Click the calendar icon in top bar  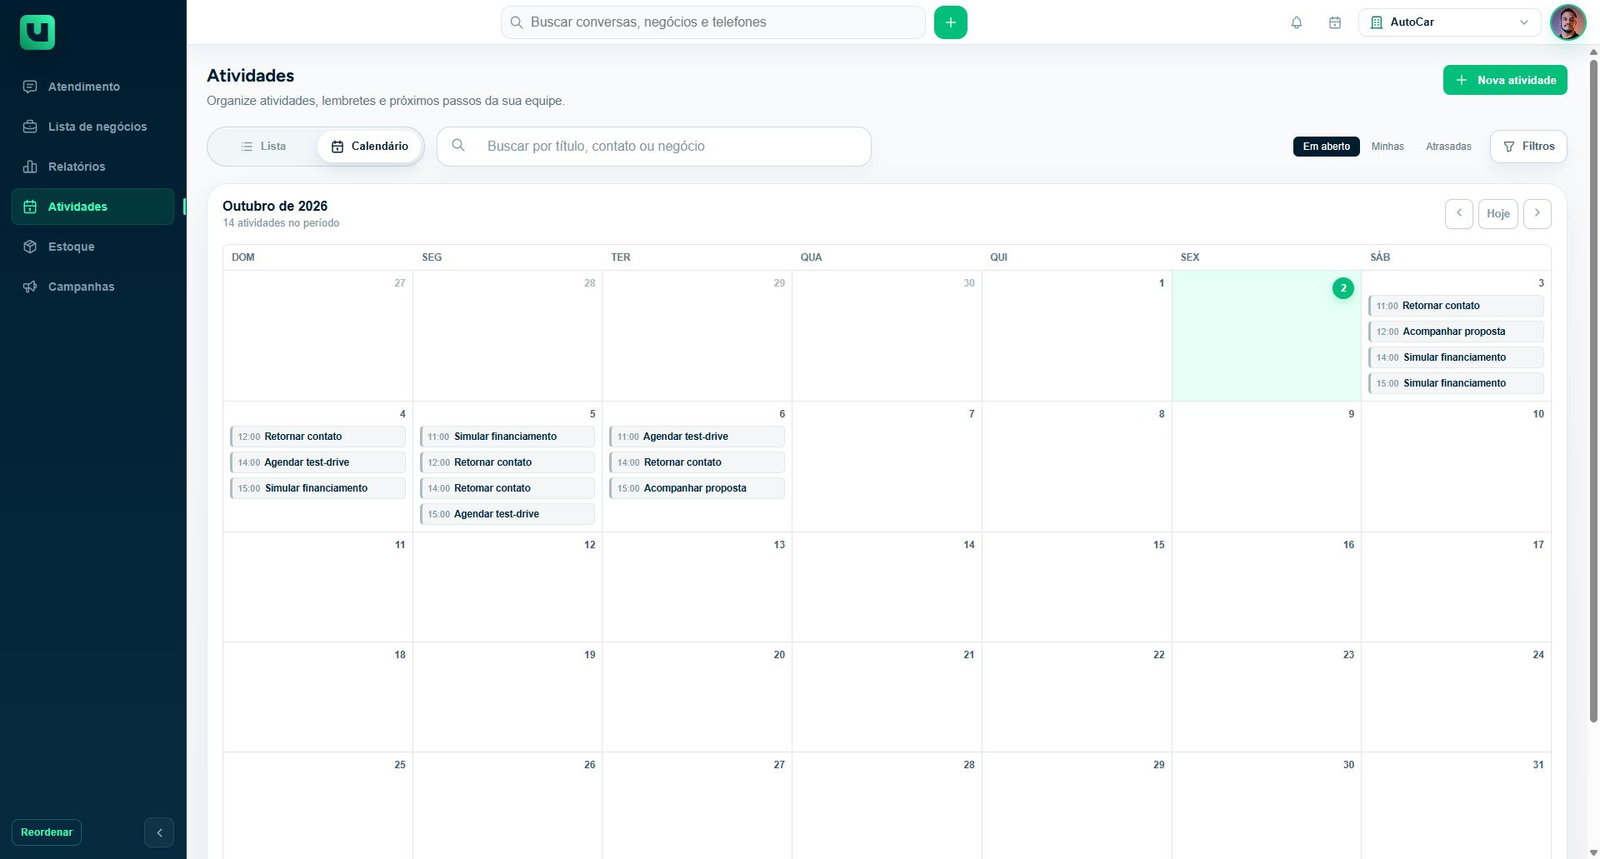point(1334,22)
